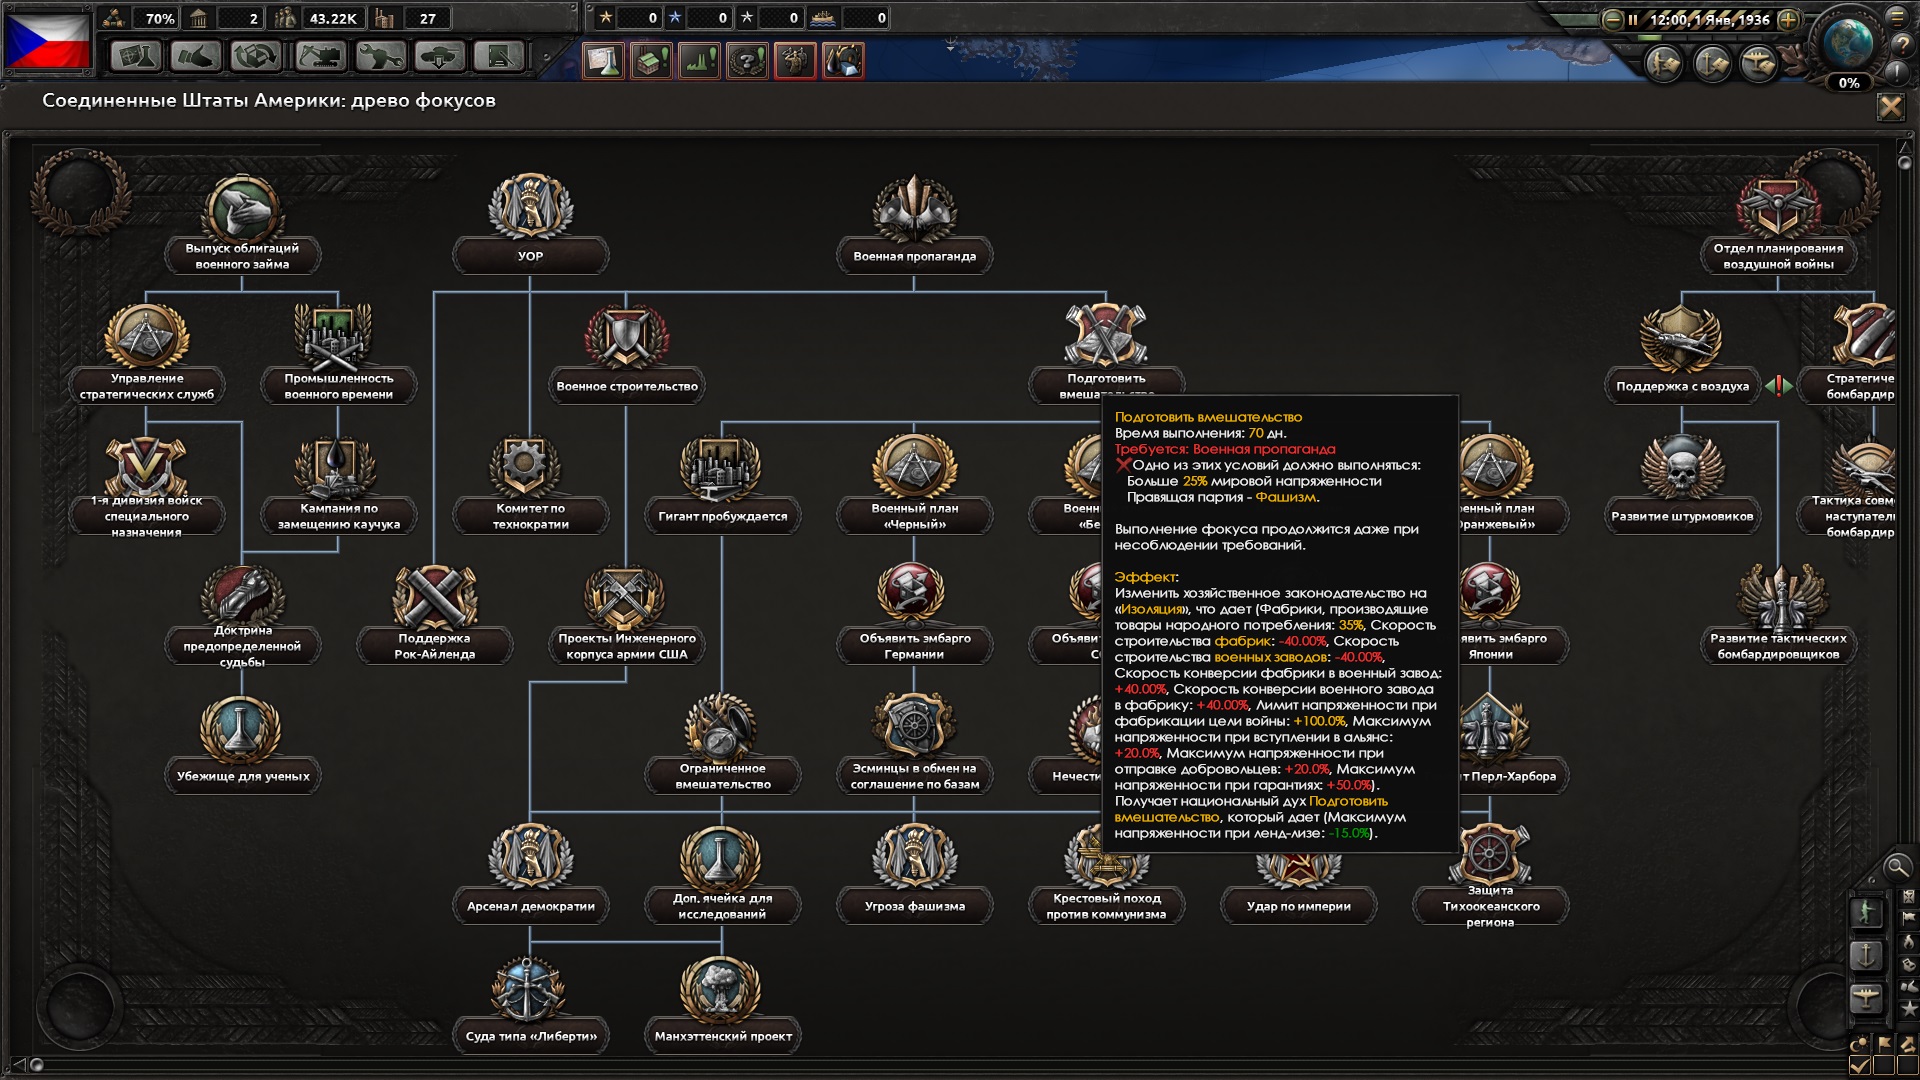Open the magnifier search button

(1896, 867)
